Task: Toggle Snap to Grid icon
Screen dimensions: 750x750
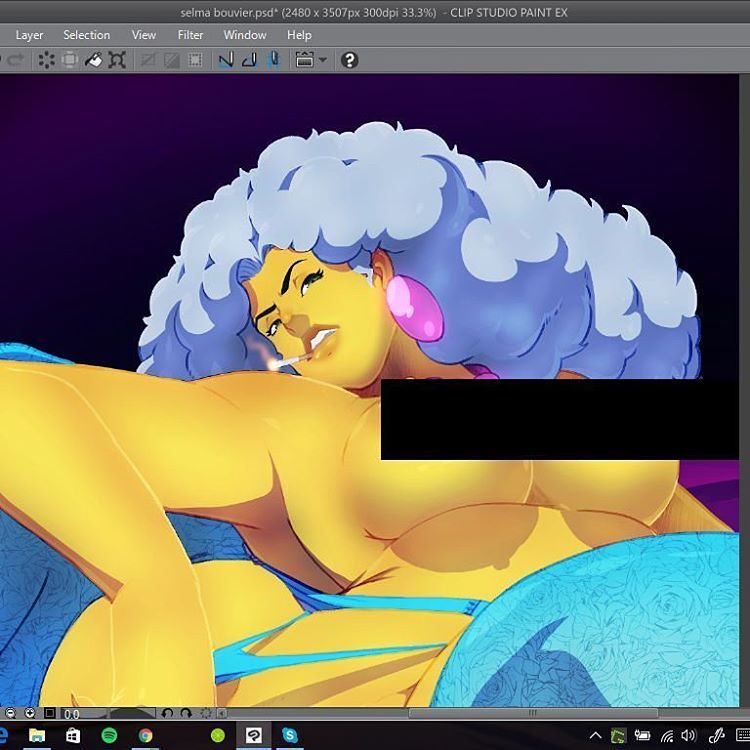Action: click(273, 60)
